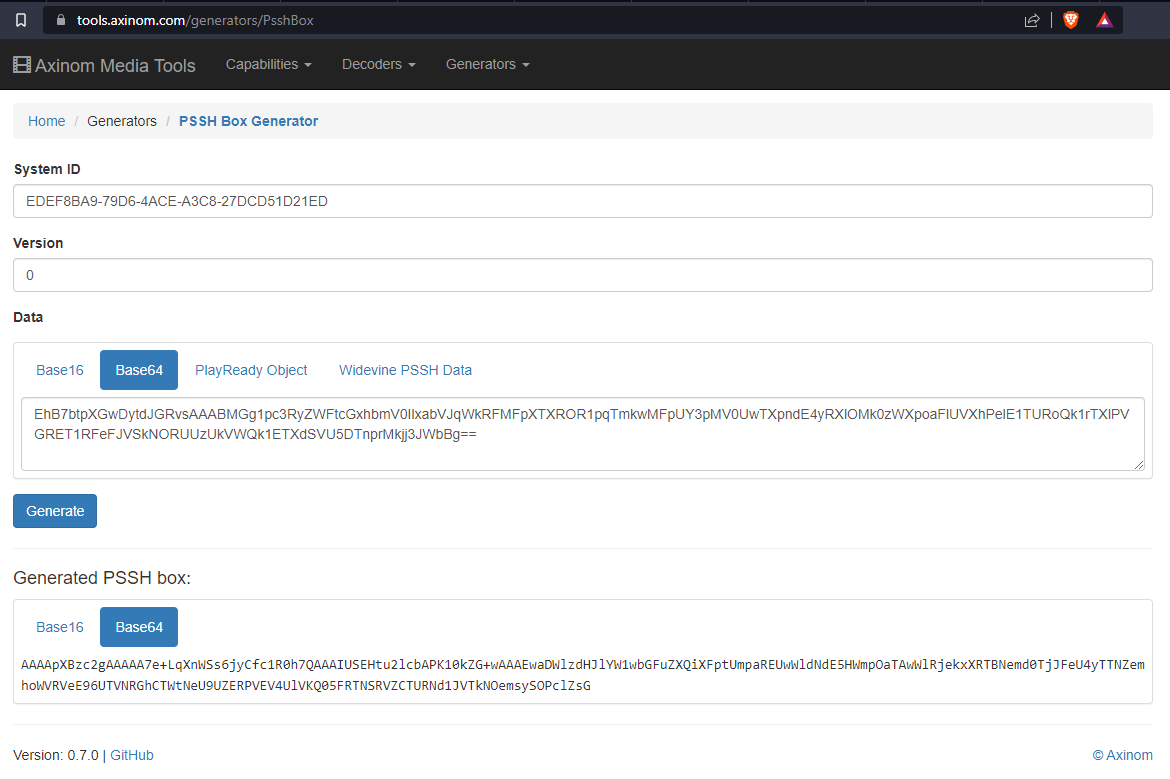Screen dimensions: 1170x779
Task: Click the Version label
Action: point(38,243)
